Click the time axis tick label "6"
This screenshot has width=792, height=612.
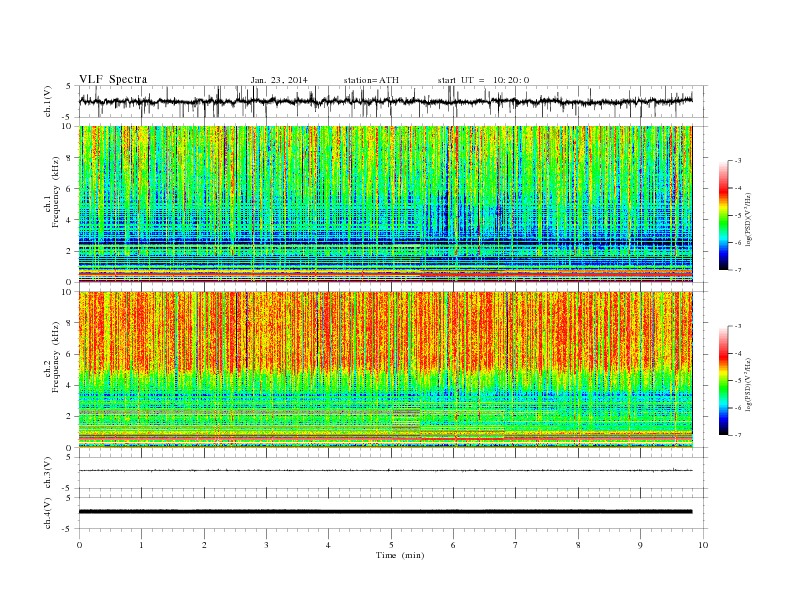click(x=453, y=545)
